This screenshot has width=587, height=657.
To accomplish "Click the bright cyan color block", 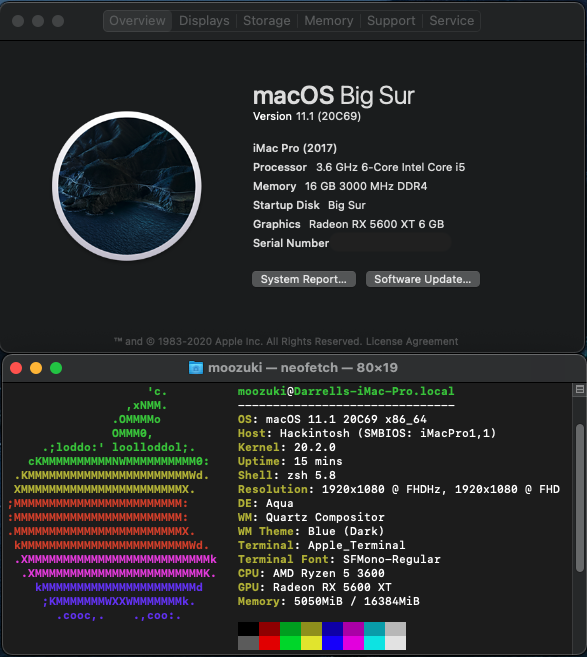I will pyautogui.click(x=374, y=643).
